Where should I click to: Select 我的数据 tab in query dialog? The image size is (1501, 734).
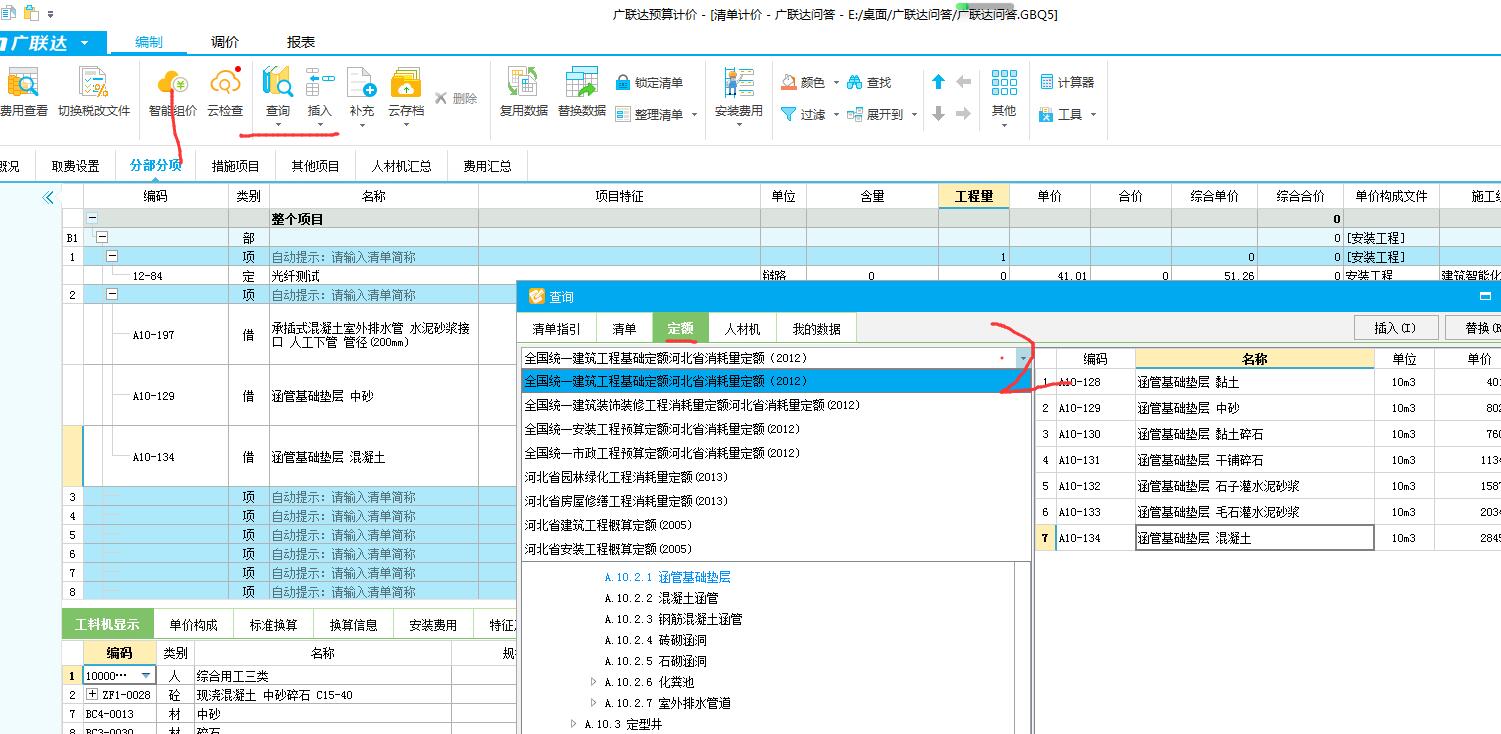click(x=817, y=328)
